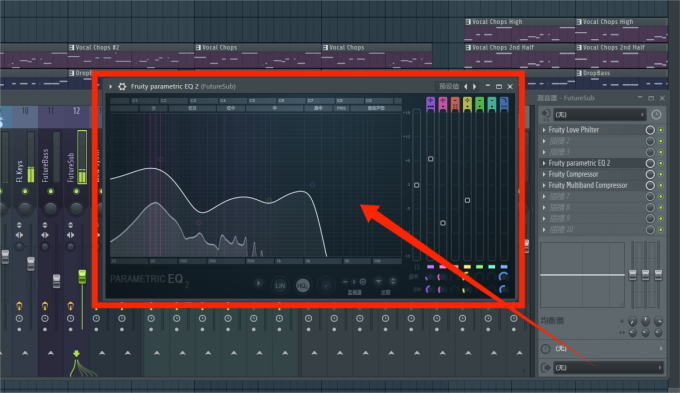Toggle Fruity parametric EQ 2 enable LED
Viewport: 680px width, 393px height.
tap(661, 163)
